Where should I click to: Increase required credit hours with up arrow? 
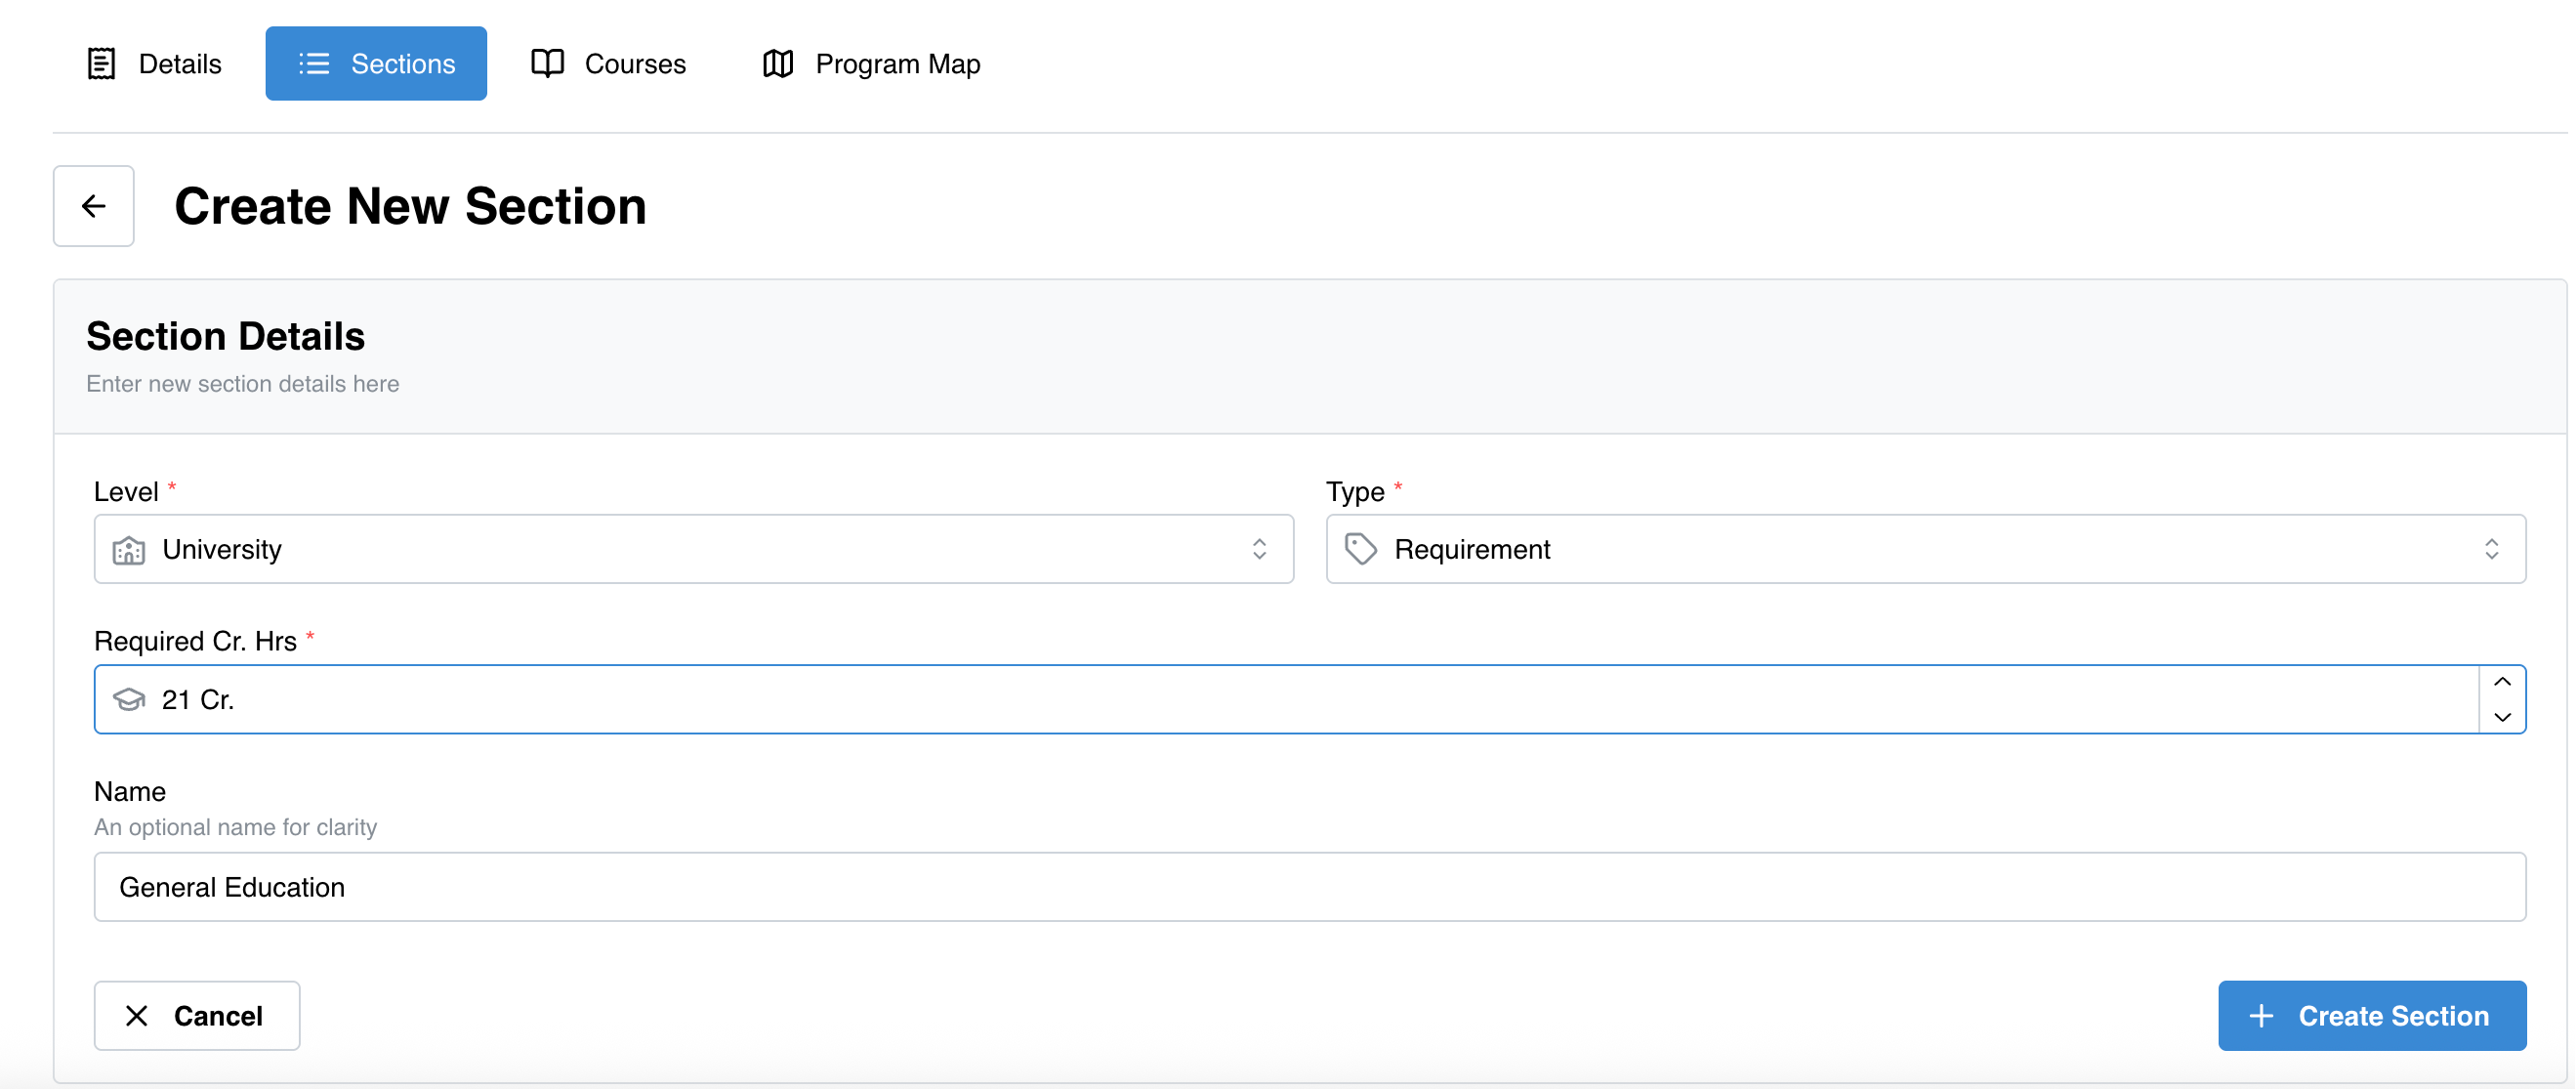2502,683
